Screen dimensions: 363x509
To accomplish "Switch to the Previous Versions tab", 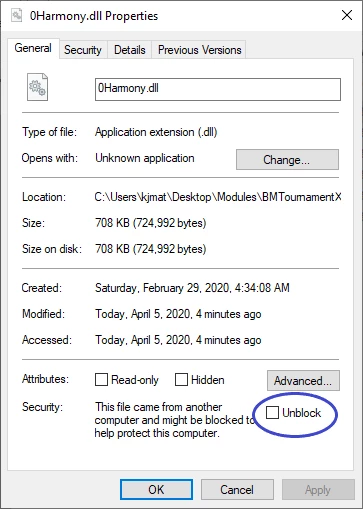I will pyautogui.click(x=199, y=50).
